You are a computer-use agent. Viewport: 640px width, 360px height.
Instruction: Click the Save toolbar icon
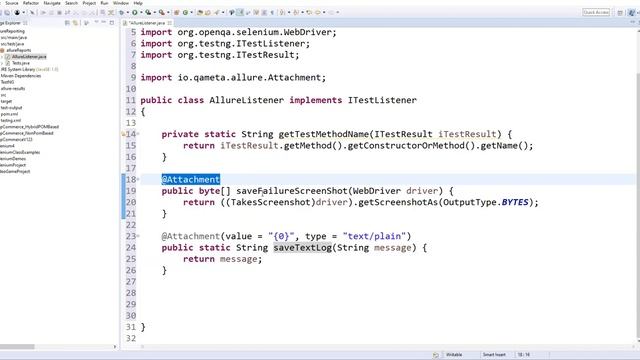[x=7, y=12]
